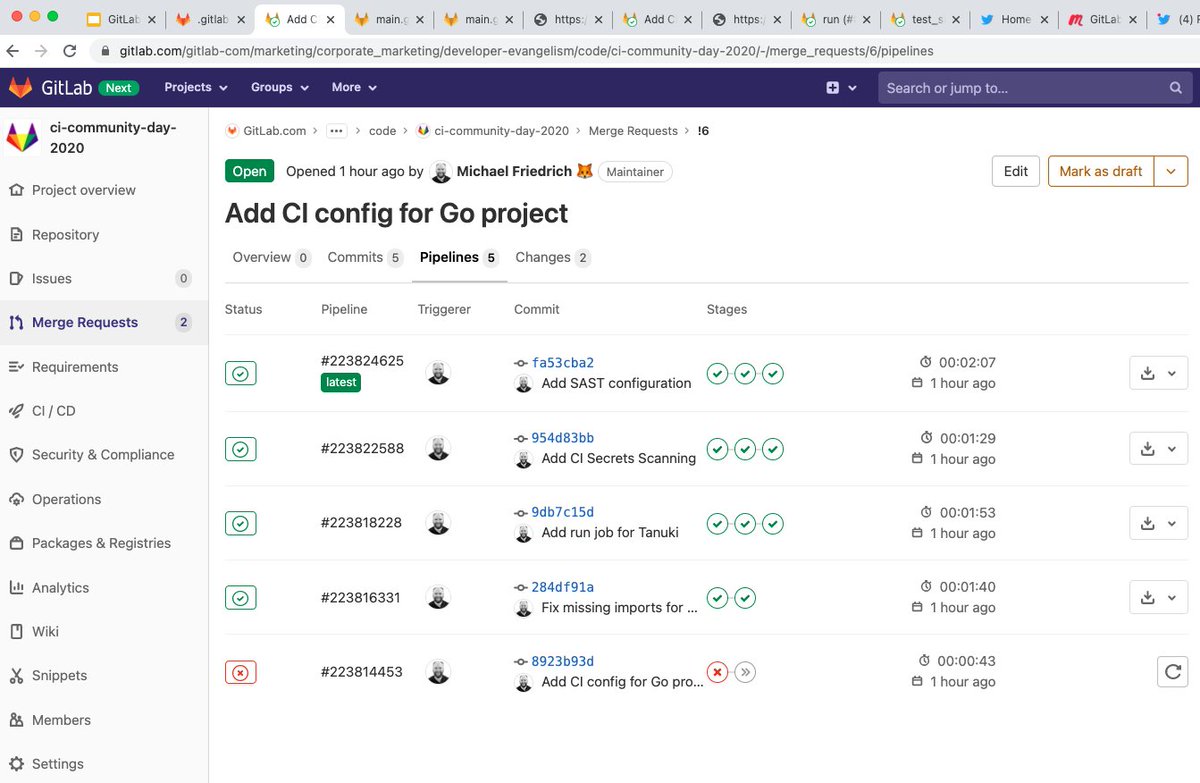
Task: Click the Operations sidebar icon
Action: click(16, 499)
